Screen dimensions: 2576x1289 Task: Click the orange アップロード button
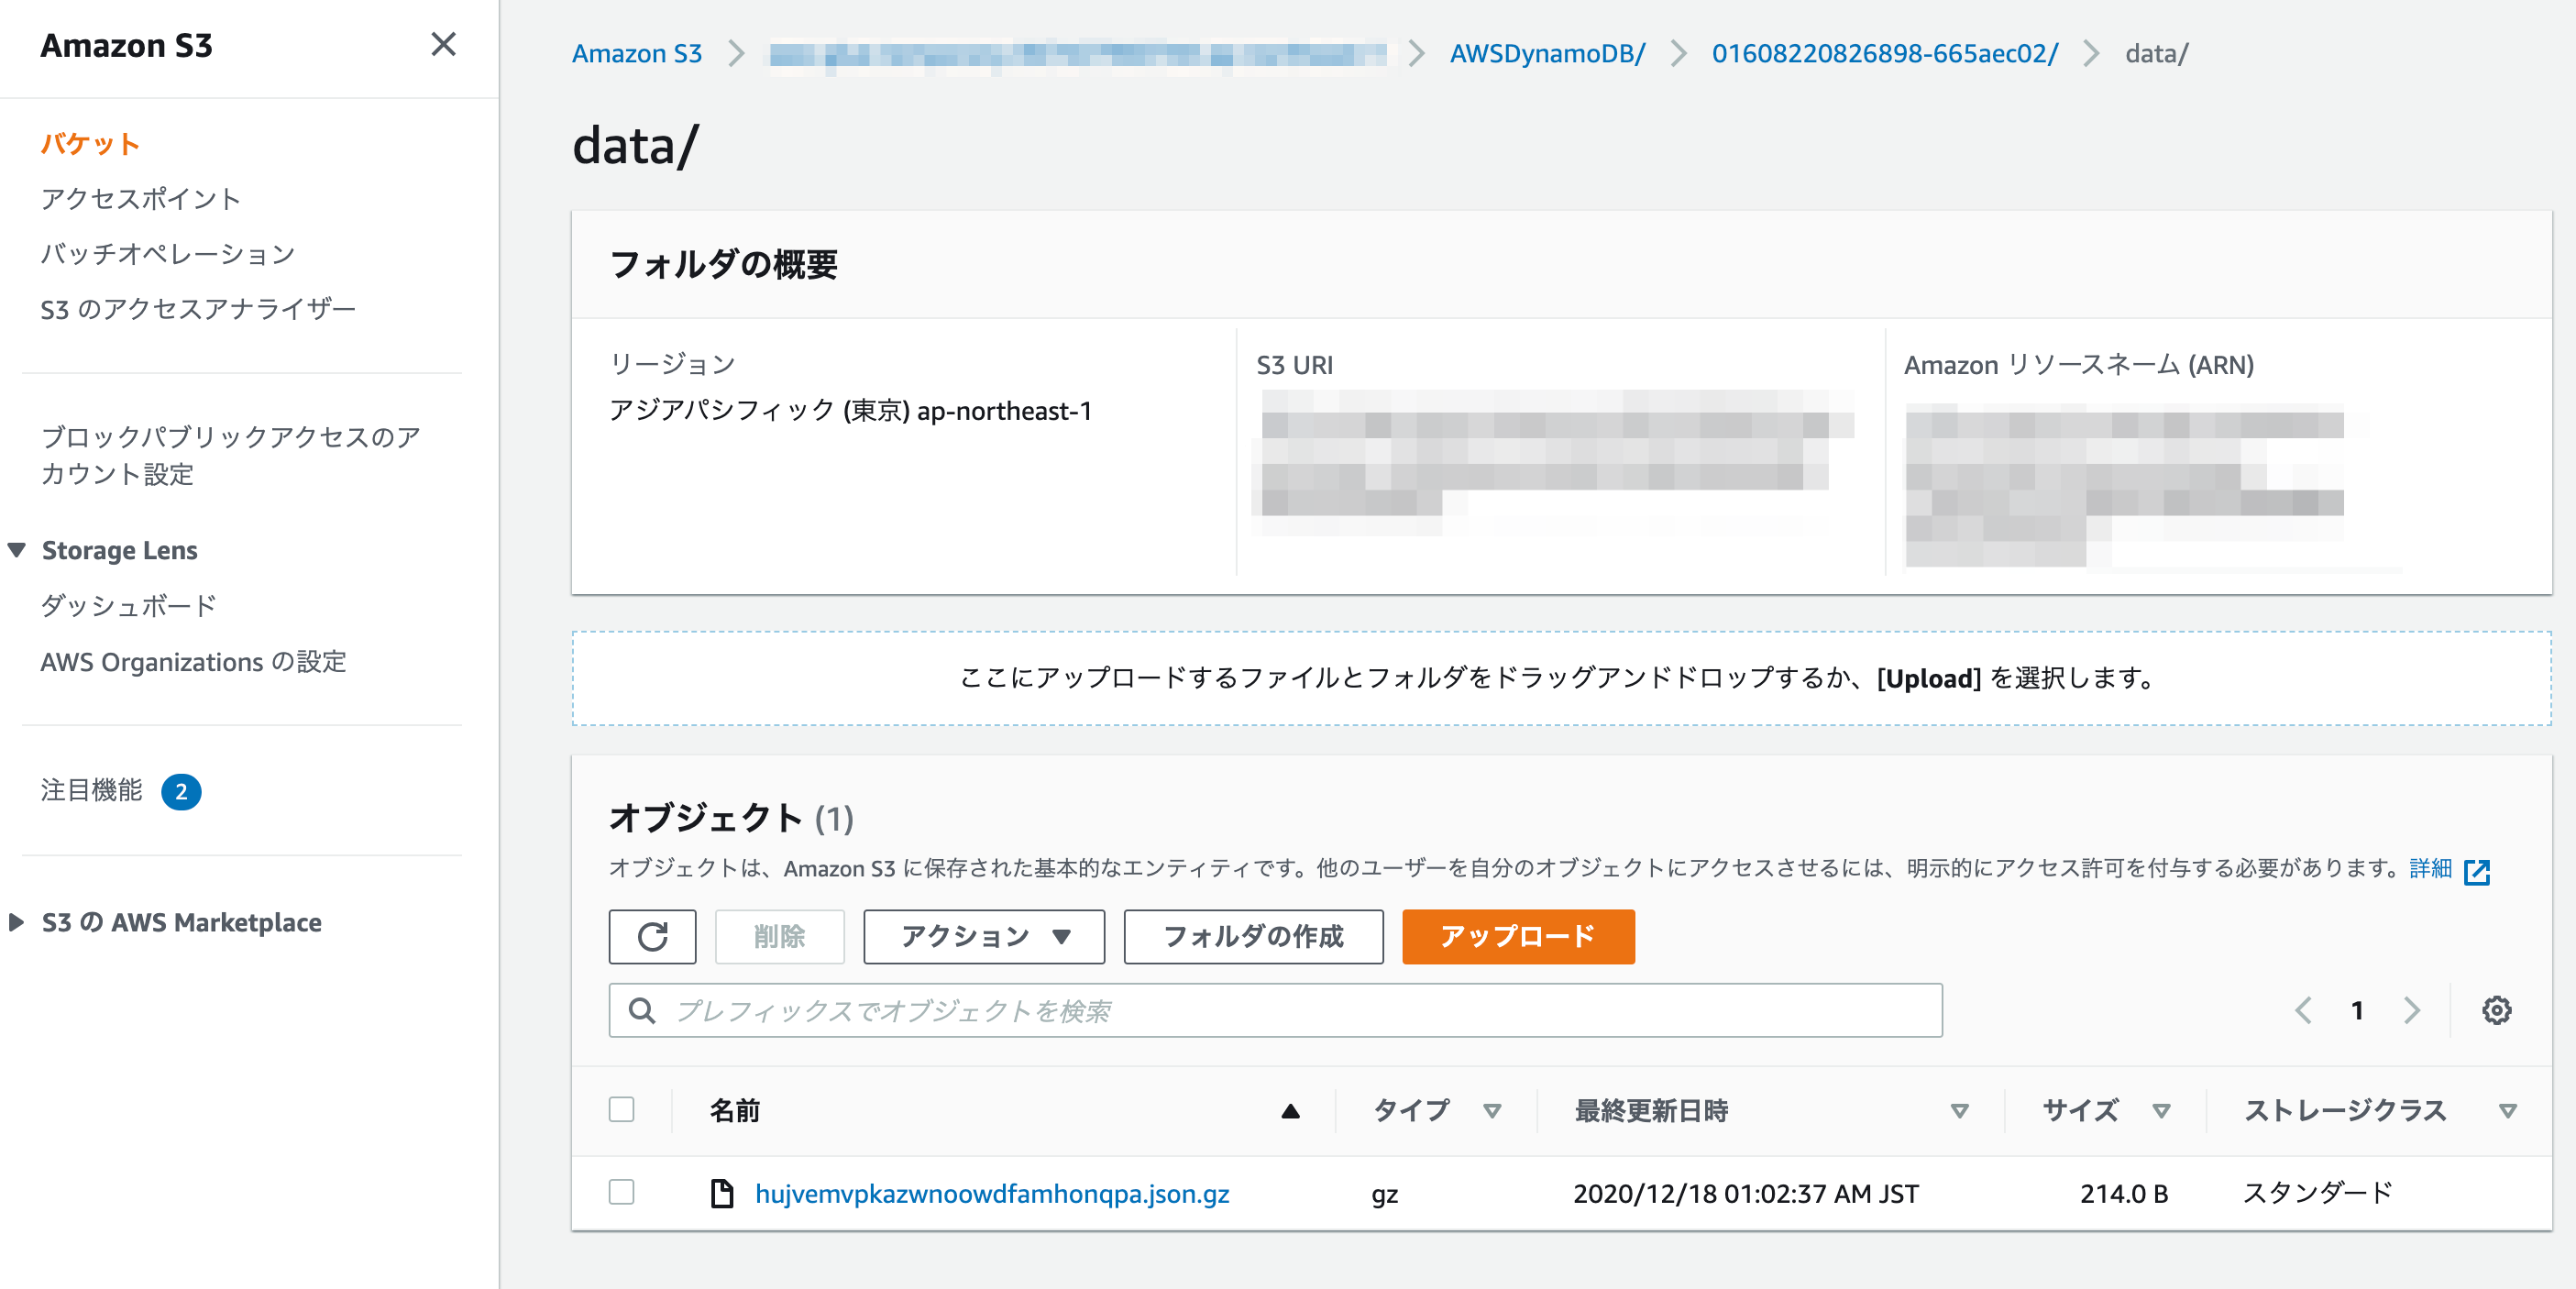point(1518,937)
